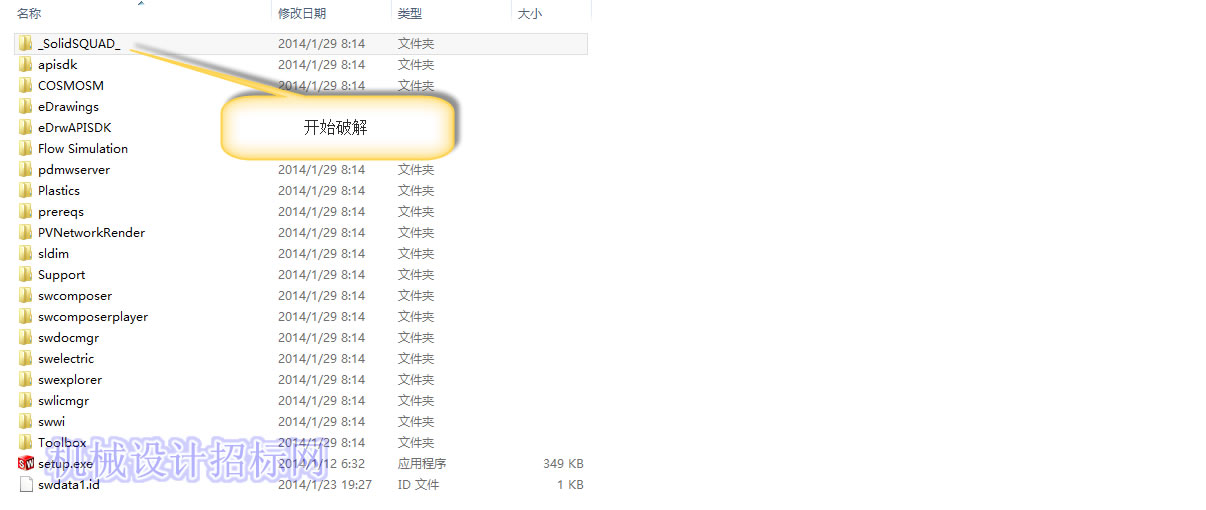Click the ID 文件 type of swdata1.id
This screenshot has height=510, width=1206.
click(419, 485)
